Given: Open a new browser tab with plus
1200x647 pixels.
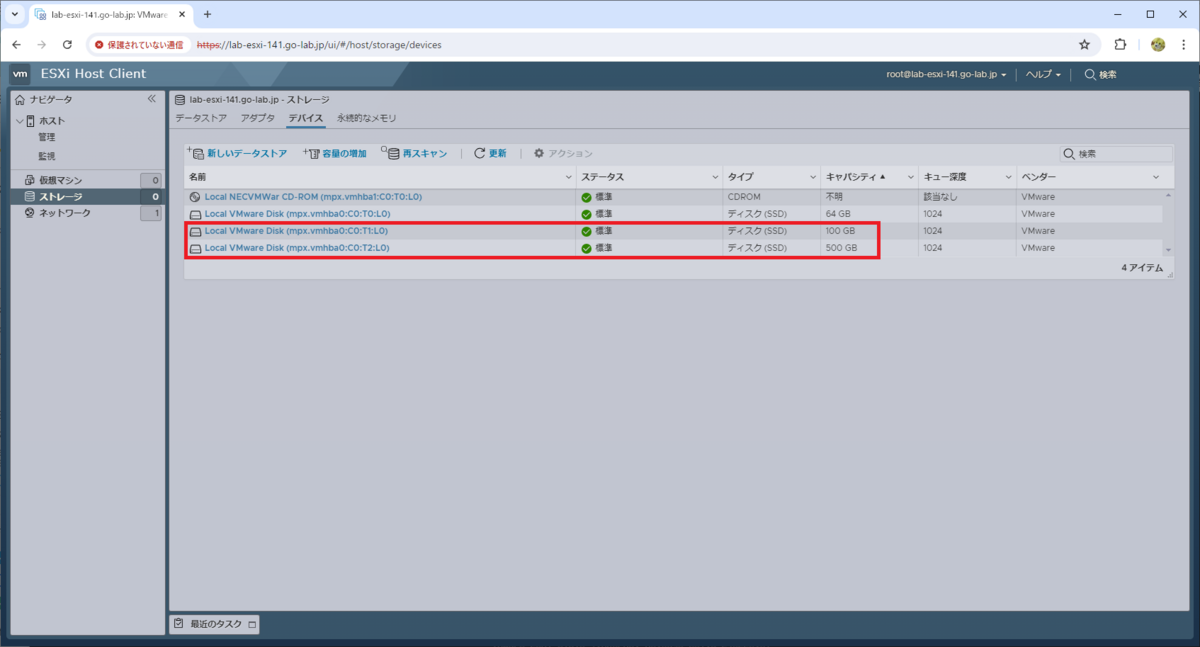Looking at the screenshot, I should [x=208, y=14].
